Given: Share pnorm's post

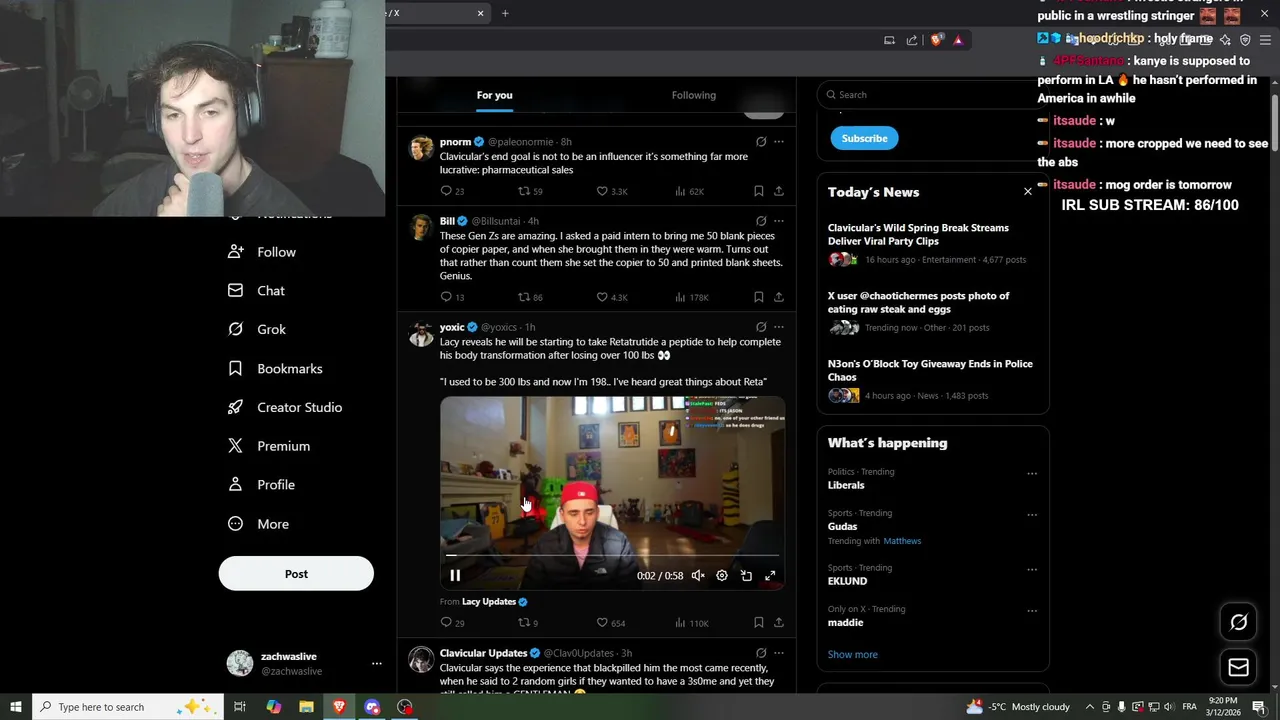Looking at the screenshot, I should (x=779, y=191).
